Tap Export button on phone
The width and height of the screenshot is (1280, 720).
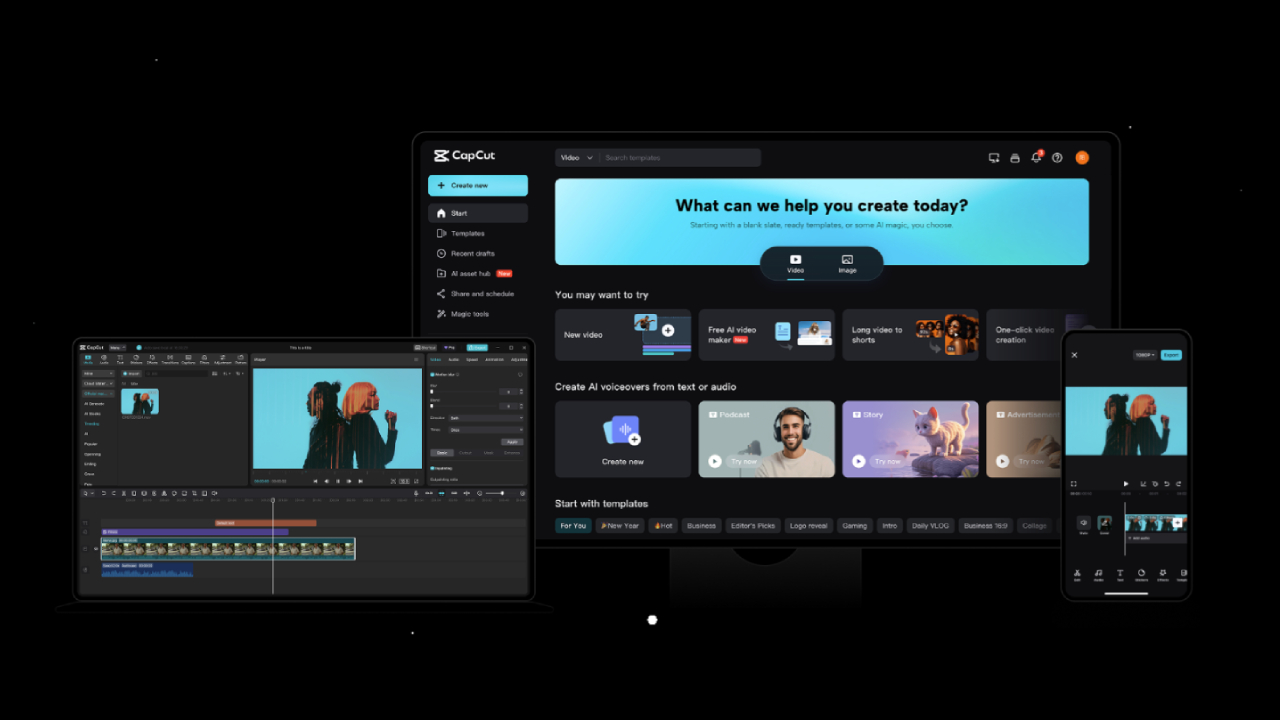(1171, 355)
